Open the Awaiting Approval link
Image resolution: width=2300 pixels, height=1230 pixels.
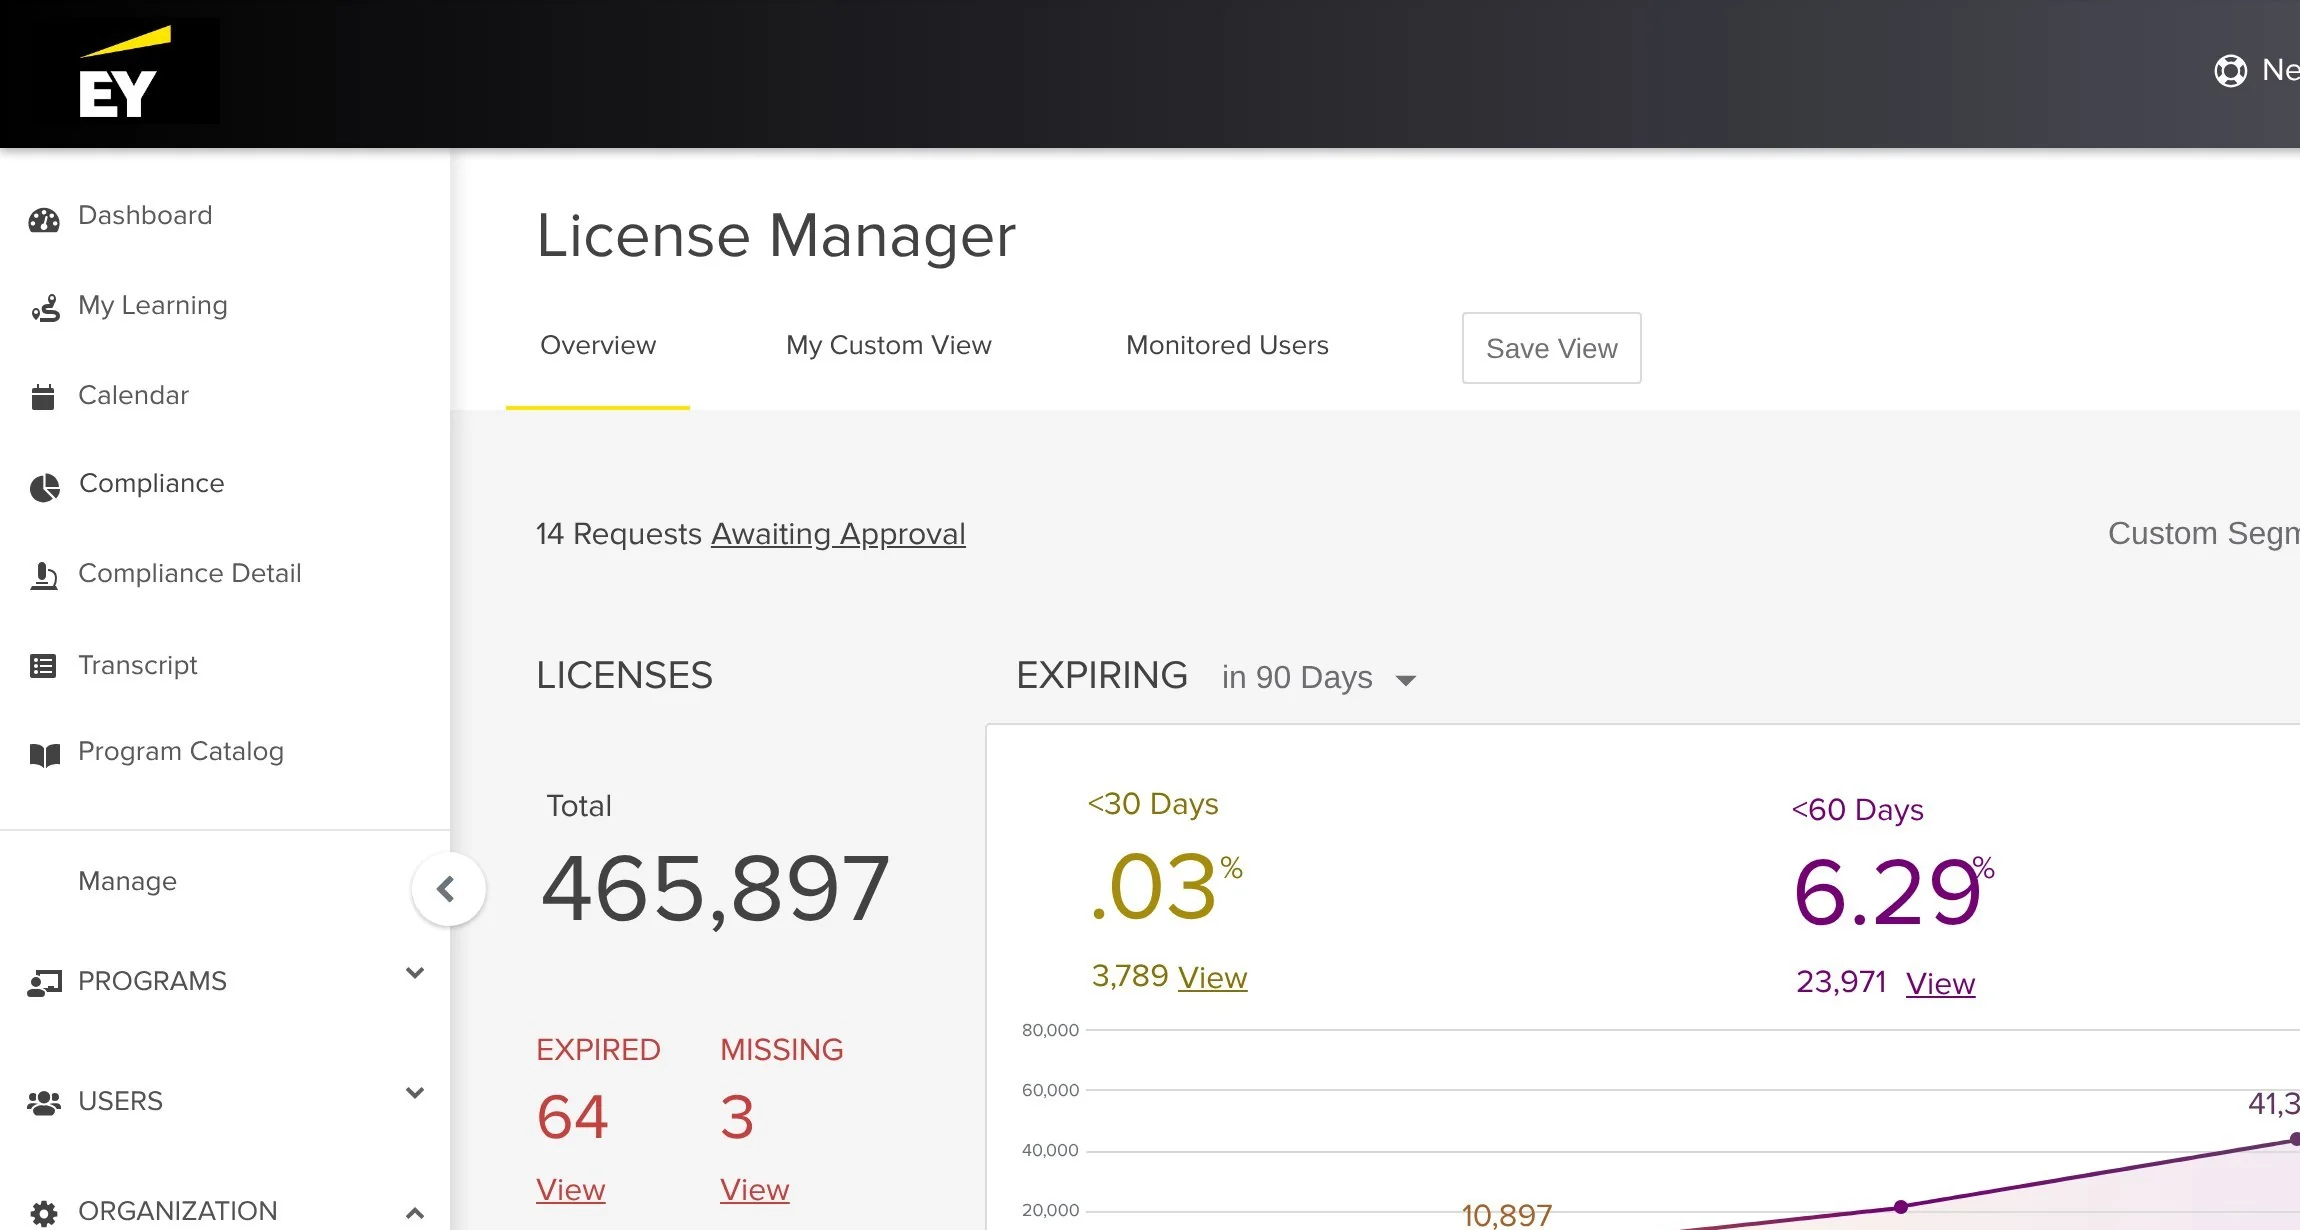838,534
